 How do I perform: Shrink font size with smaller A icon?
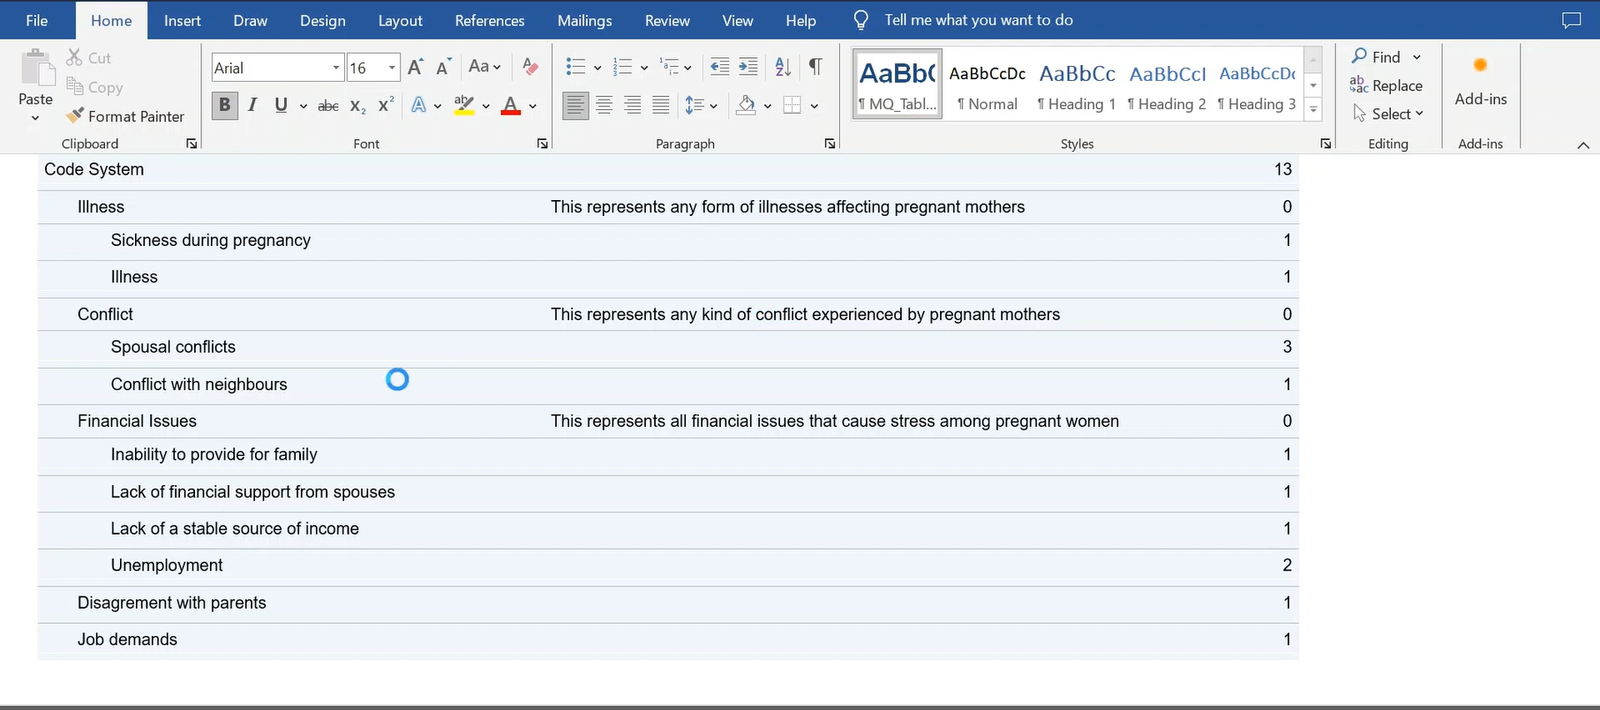point(444,67)
